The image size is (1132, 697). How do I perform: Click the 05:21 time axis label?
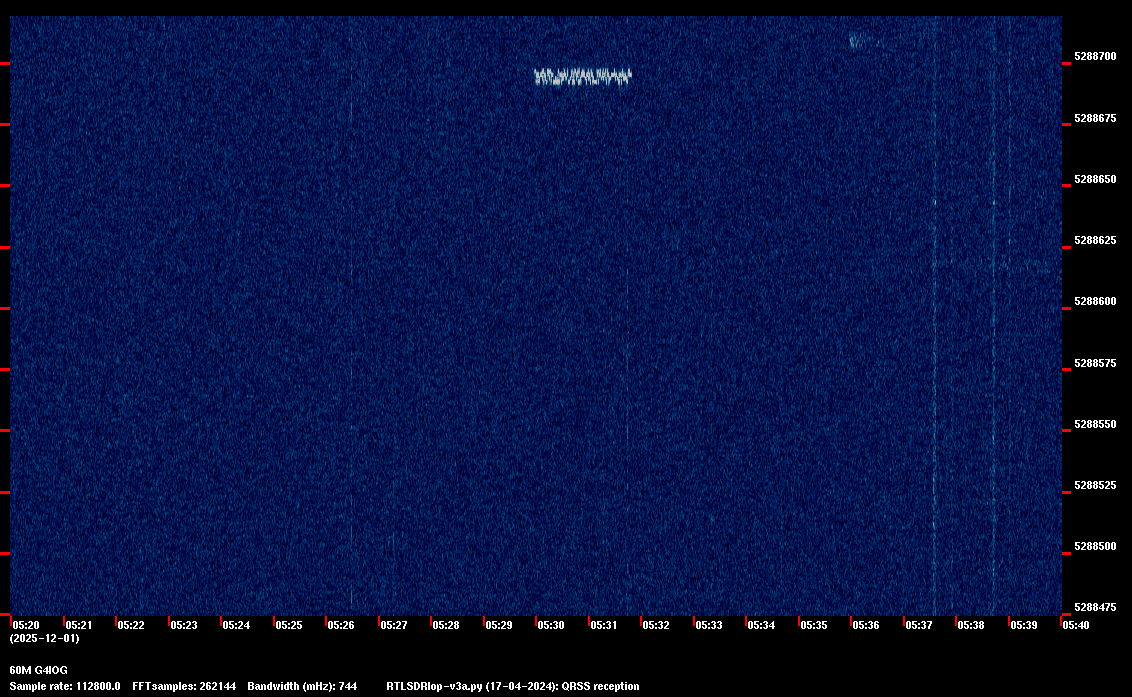[x=79, y=625]
